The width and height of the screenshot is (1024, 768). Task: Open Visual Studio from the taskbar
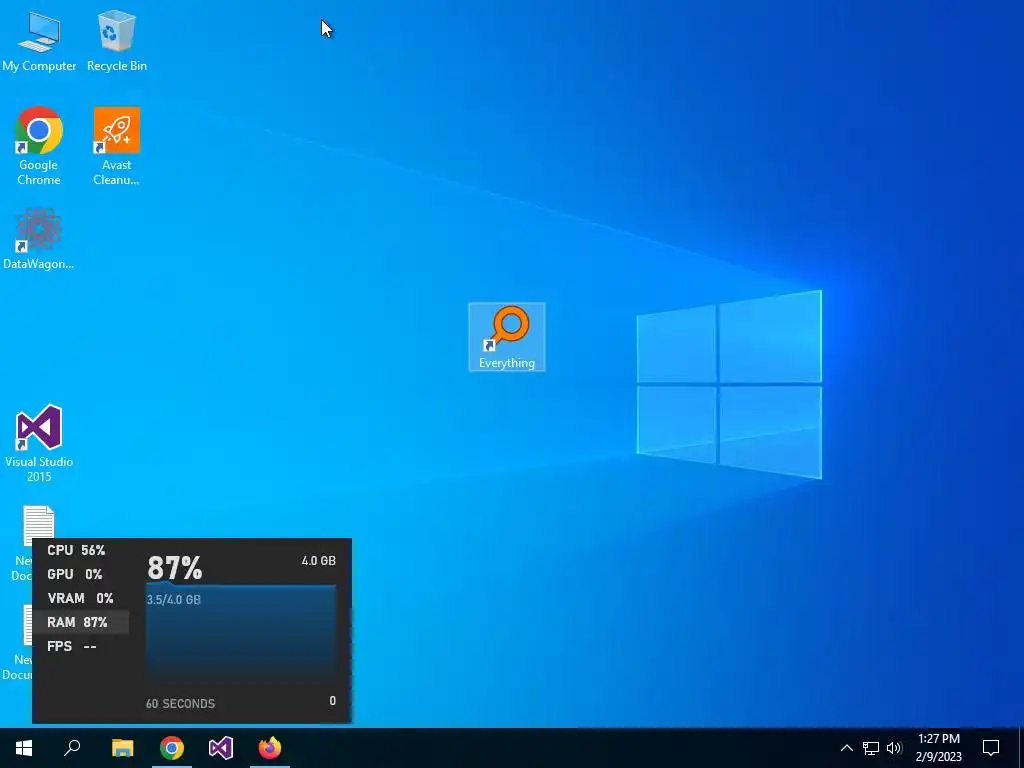click(x=221, y=748)
